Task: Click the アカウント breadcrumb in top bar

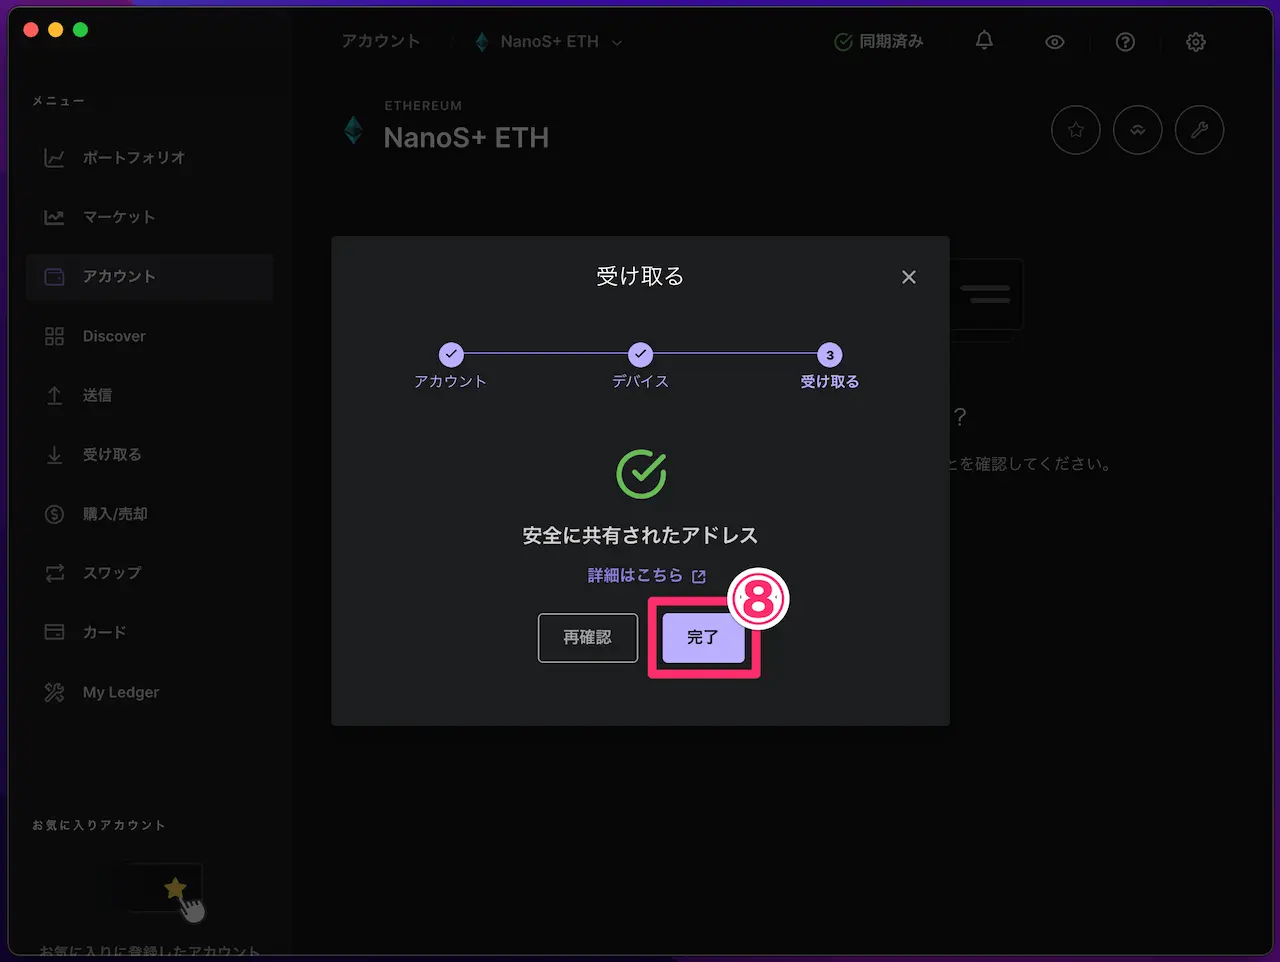Action: [381, 41]
